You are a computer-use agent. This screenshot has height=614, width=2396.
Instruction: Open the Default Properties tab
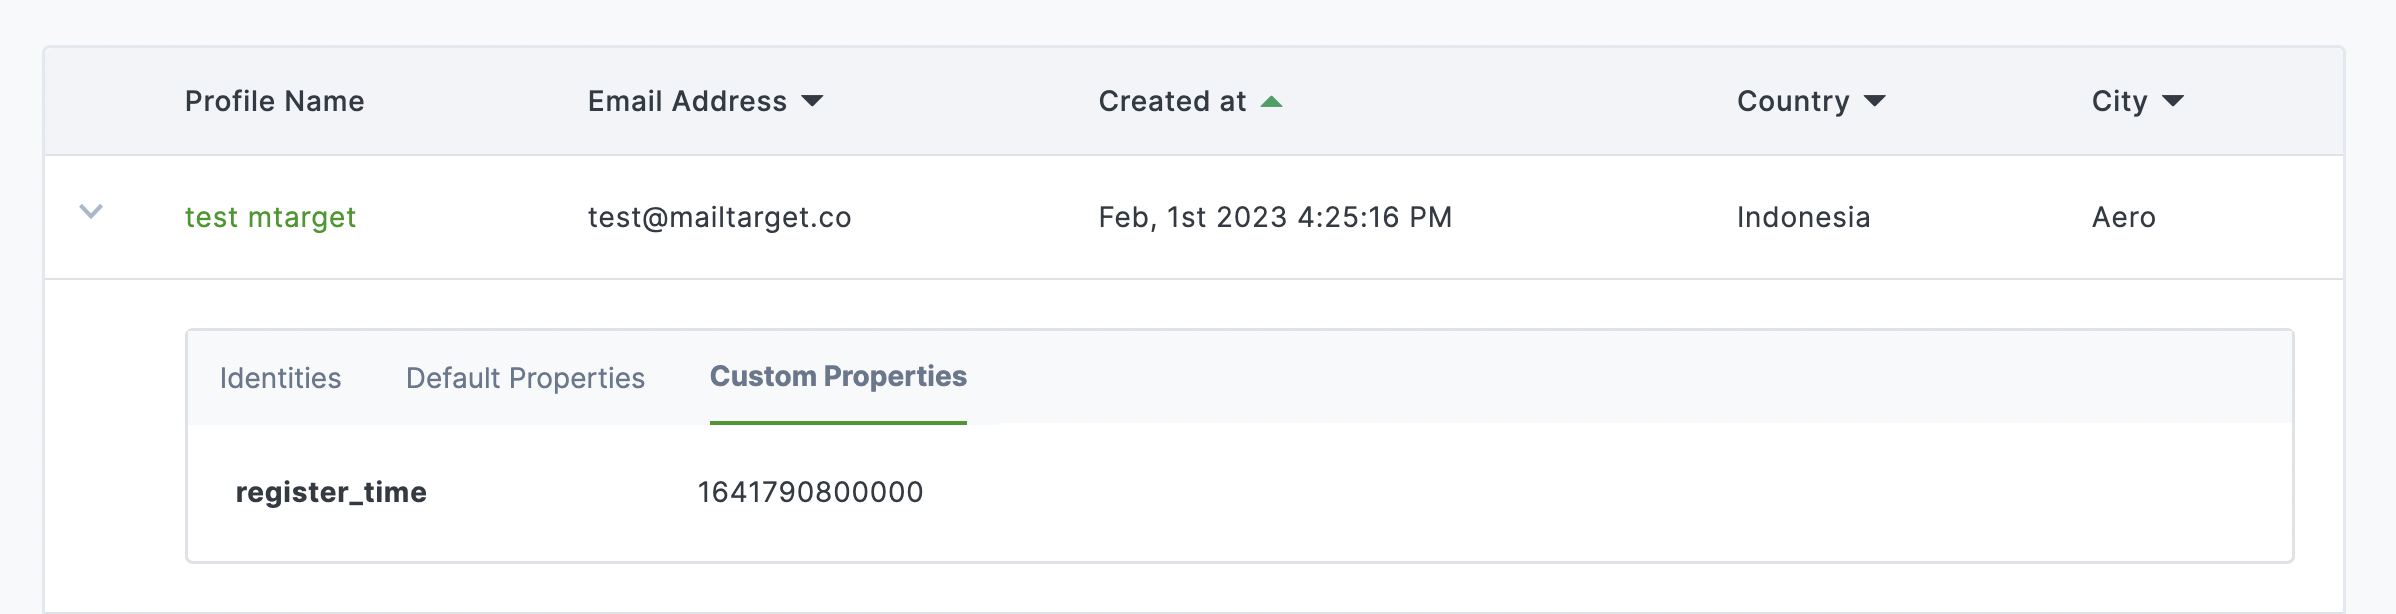tap(525, 378)
